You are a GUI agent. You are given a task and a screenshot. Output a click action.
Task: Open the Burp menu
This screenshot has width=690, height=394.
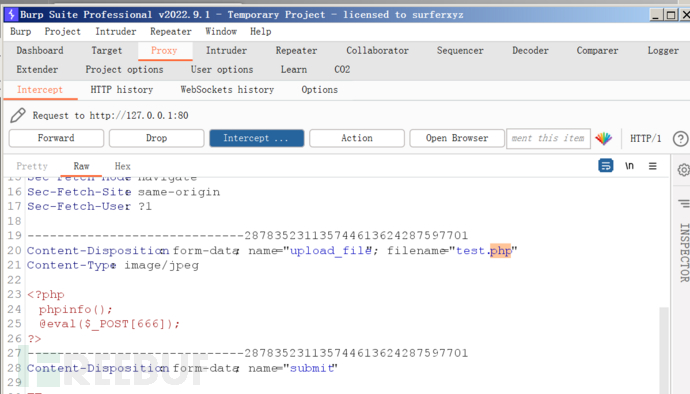(x=21, y=32)
